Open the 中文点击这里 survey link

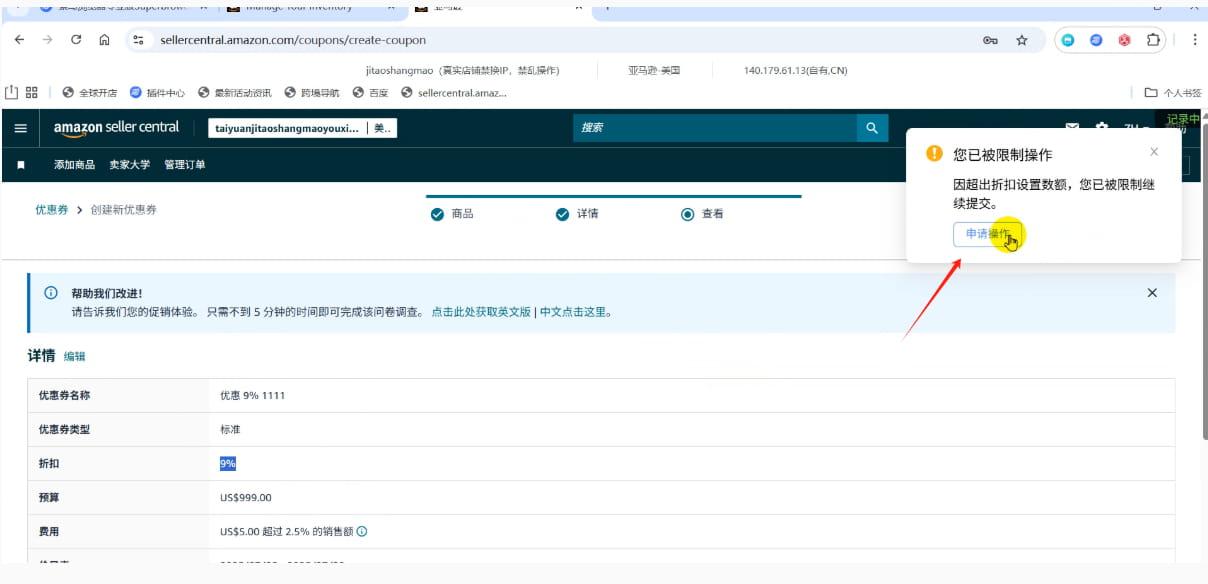pyautogui.click(x=573, y=312)
